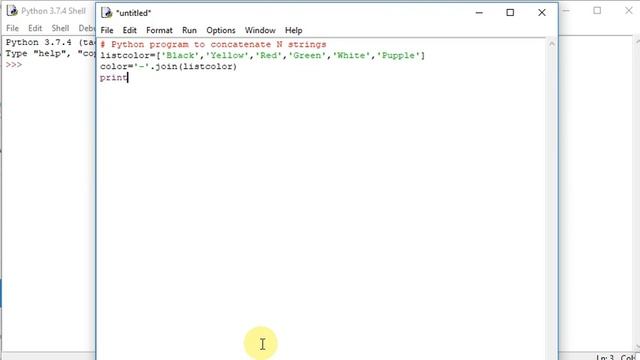Open Window menu in untitled editor
640x360 pixels.
click(260, 30)
